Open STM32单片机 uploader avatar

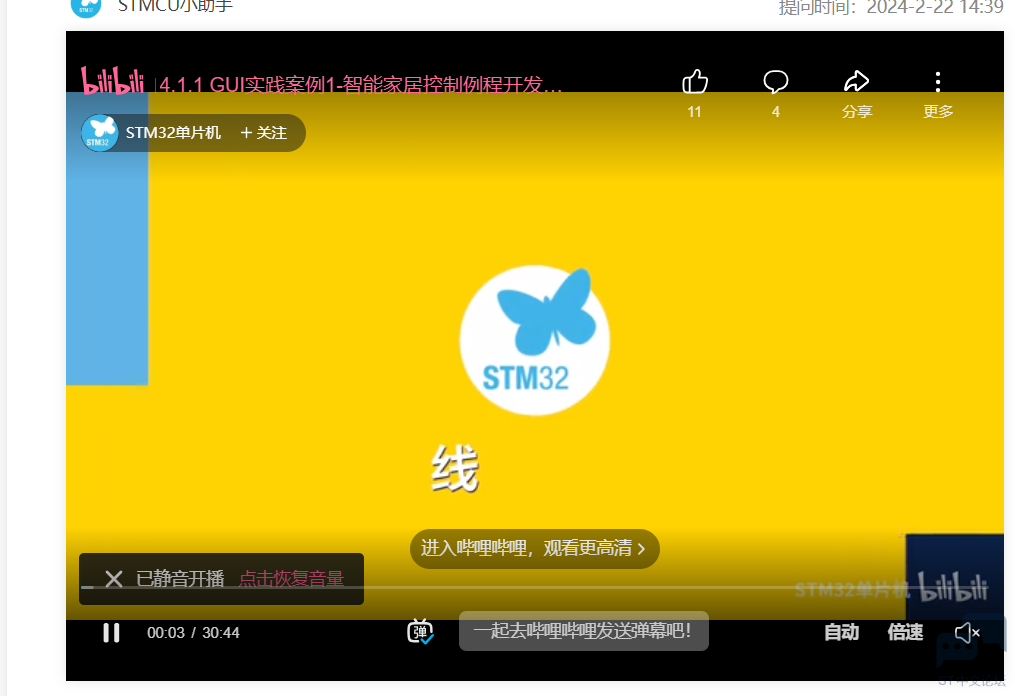click(100, 133)
